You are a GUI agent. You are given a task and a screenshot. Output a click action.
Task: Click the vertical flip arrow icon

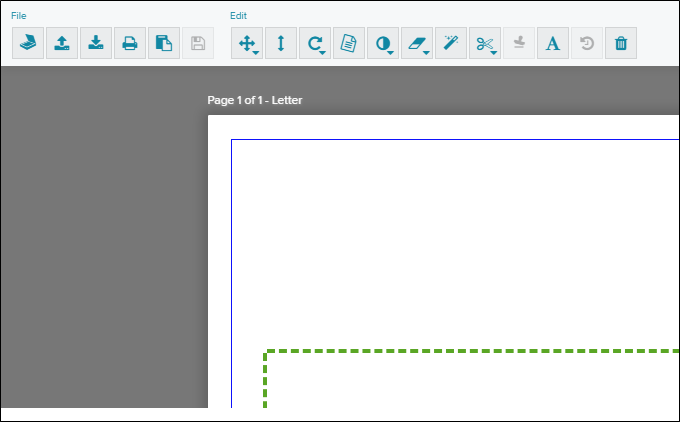pyautogui.click(x=281, y=43)
